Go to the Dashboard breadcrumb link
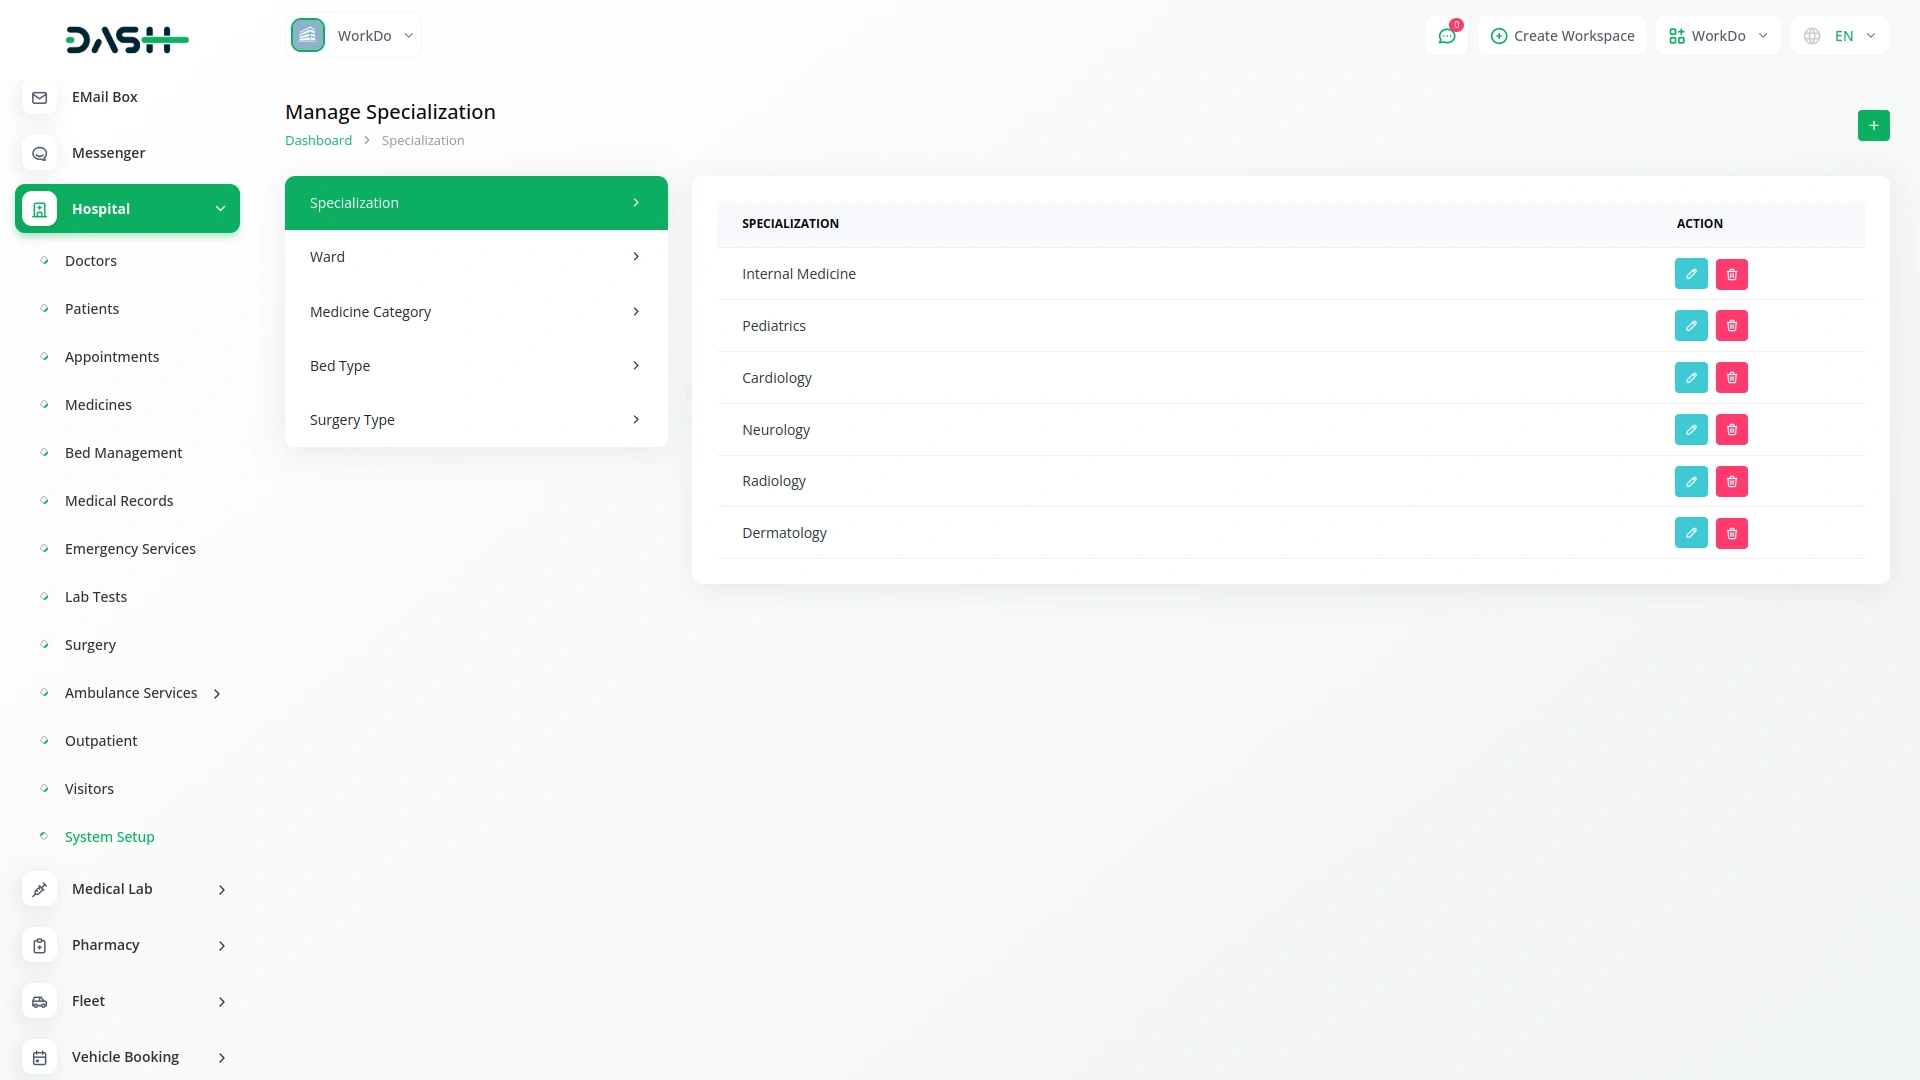This screenshot has height=1080, width=1920. pos(318,141)
